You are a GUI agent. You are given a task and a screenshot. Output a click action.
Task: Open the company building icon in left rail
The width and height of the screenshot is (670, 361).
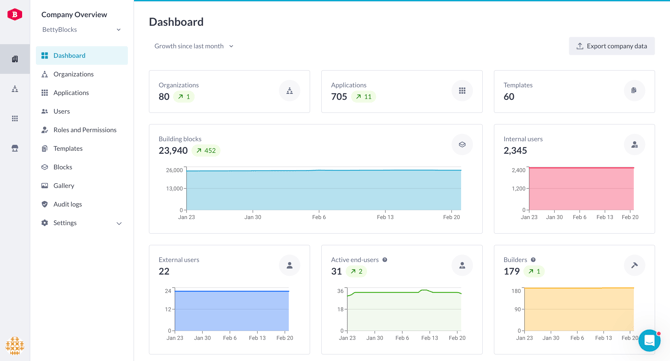click(15, 59)
